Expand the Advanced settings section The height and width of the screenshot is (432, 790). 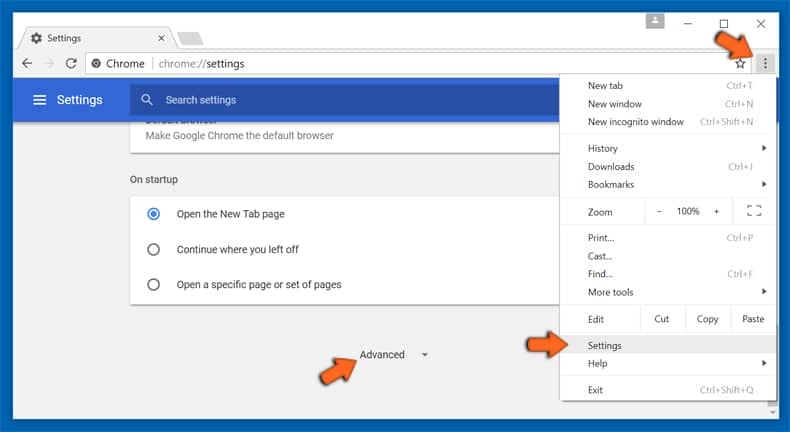tap(382, 355)
